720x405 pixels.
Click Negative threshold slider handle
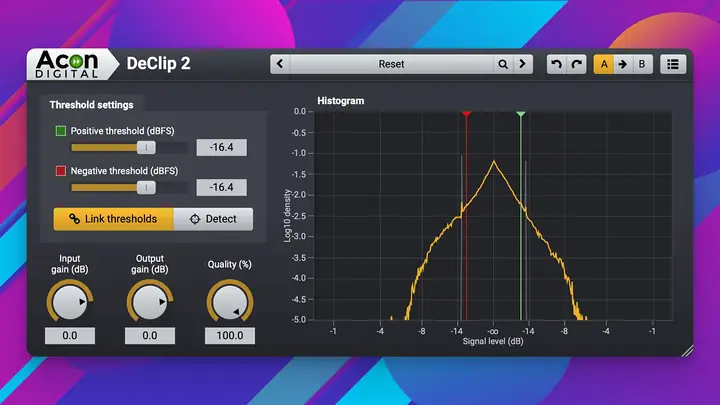(146, 187)
